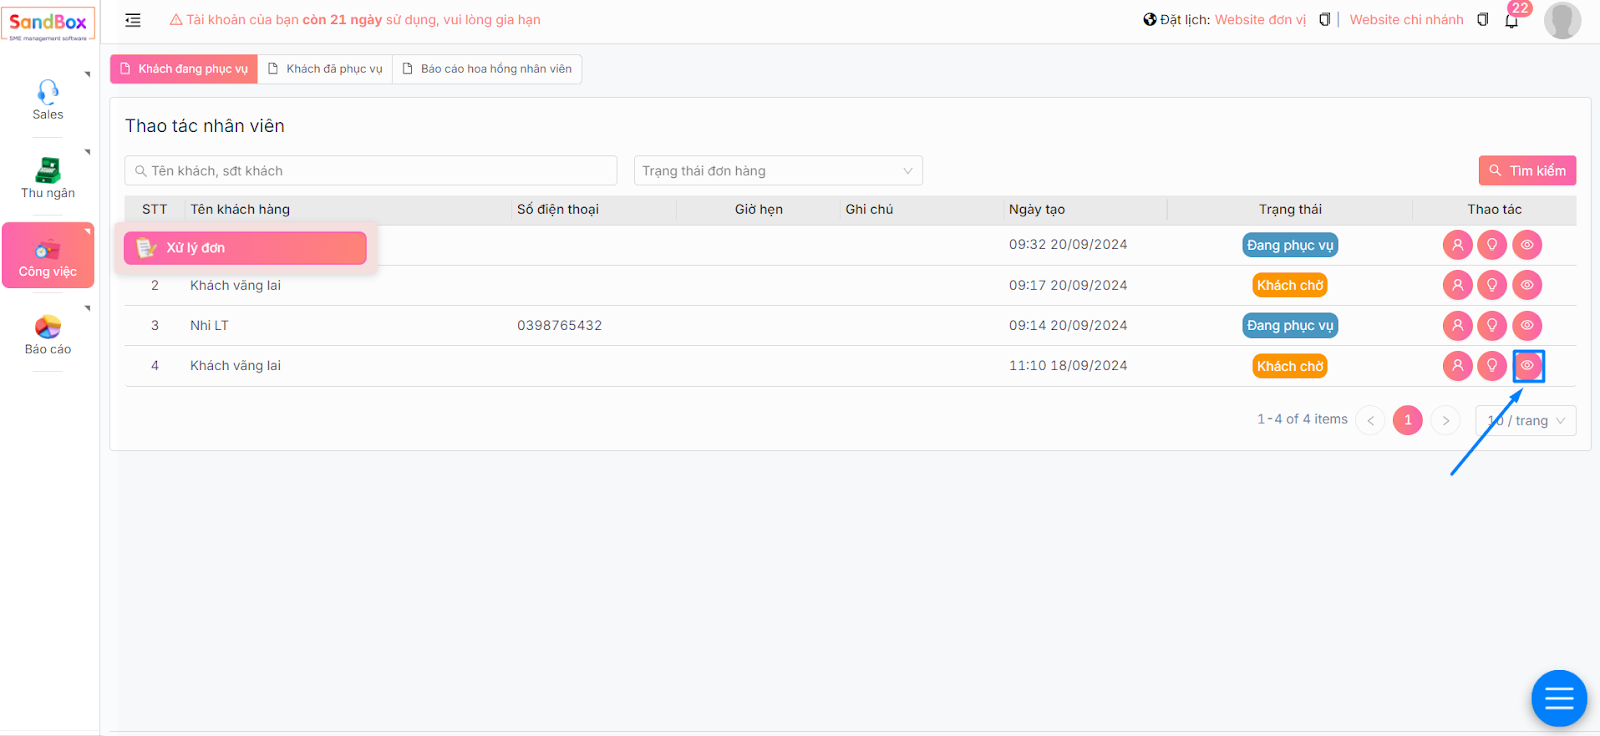Click the lightbulb icon for Nhi LT
Image resolution: width=1600 pixels, height=736 pixels.
pyautogui.click(x=1492, y=326)
